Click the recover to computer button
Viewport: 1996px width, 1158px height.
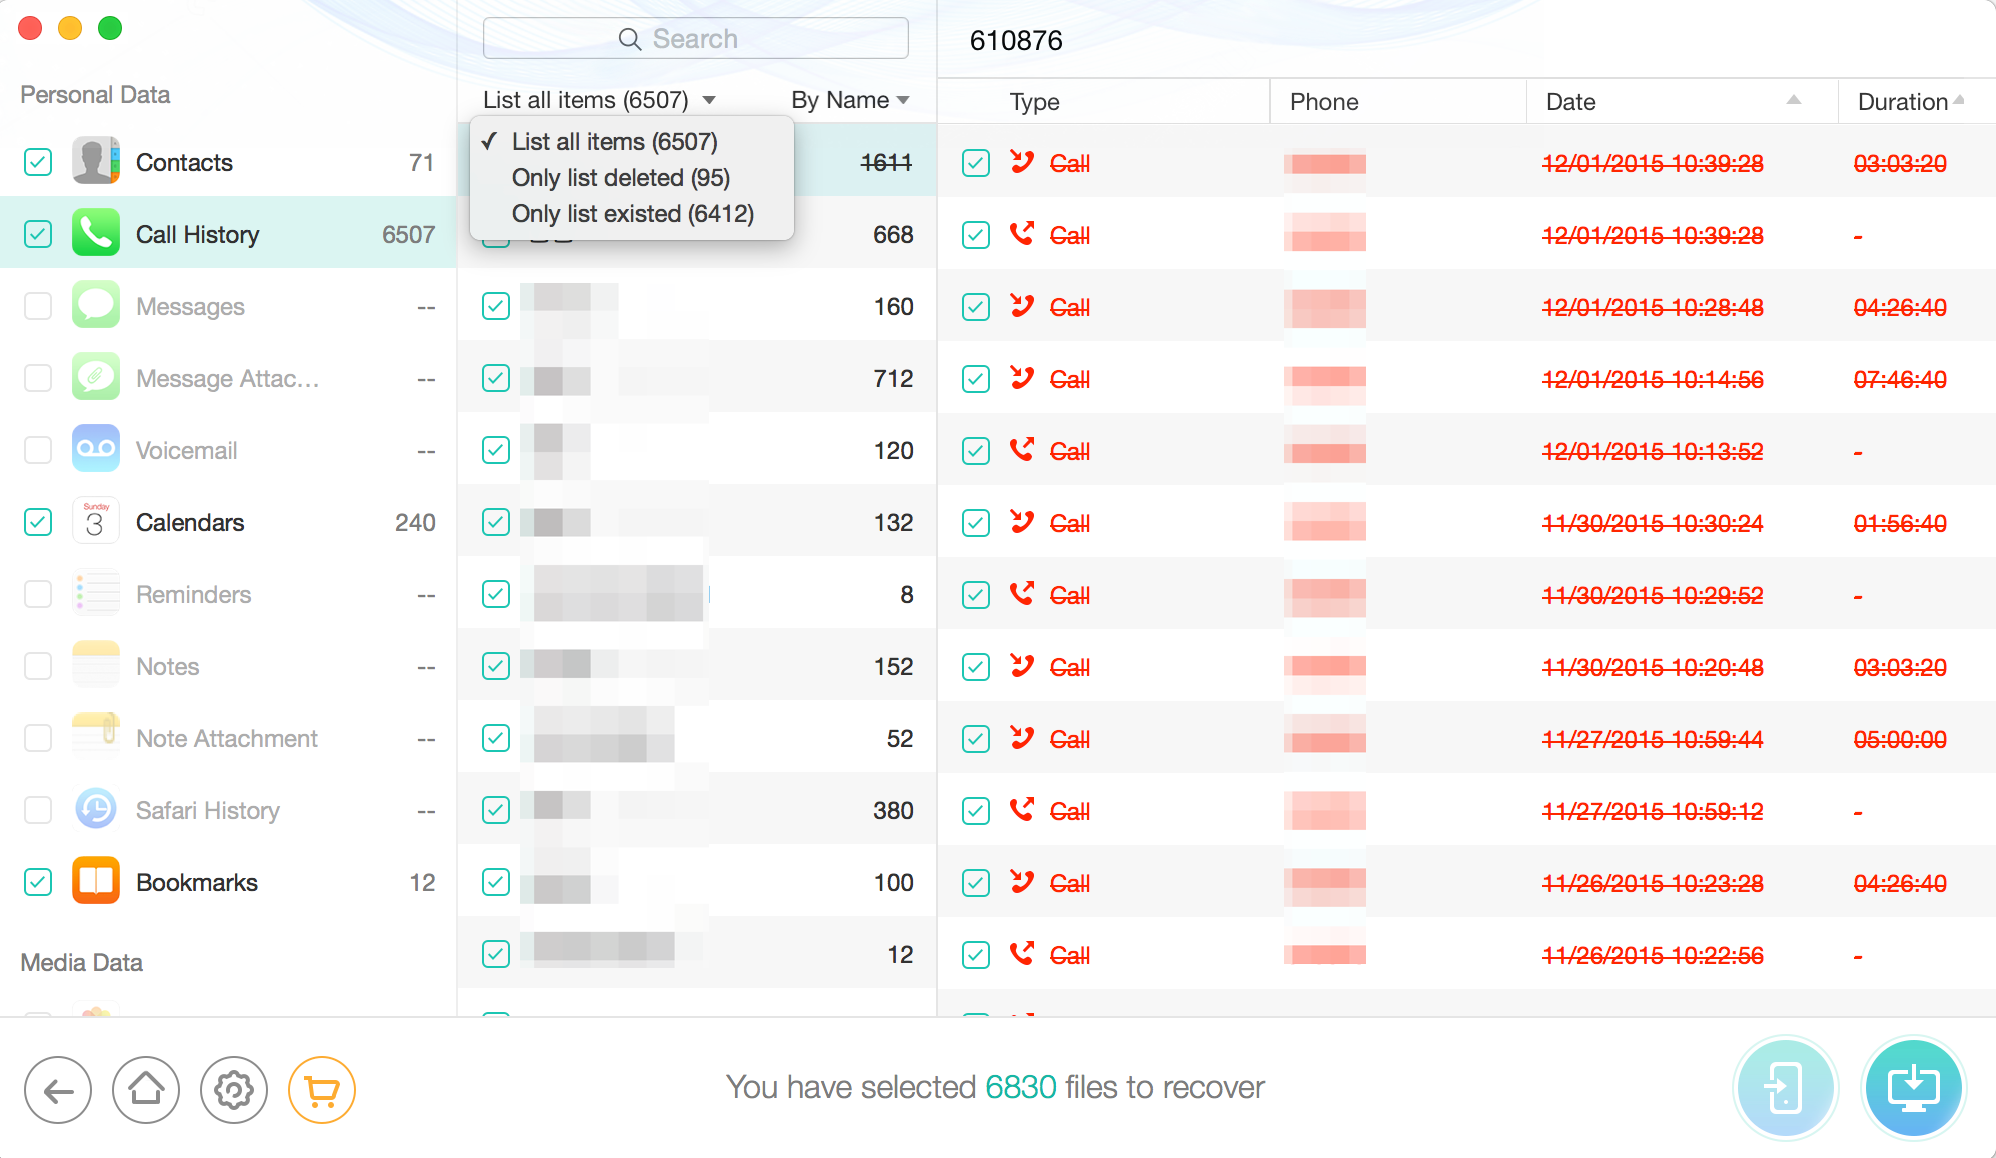tap(1913, 1088)
